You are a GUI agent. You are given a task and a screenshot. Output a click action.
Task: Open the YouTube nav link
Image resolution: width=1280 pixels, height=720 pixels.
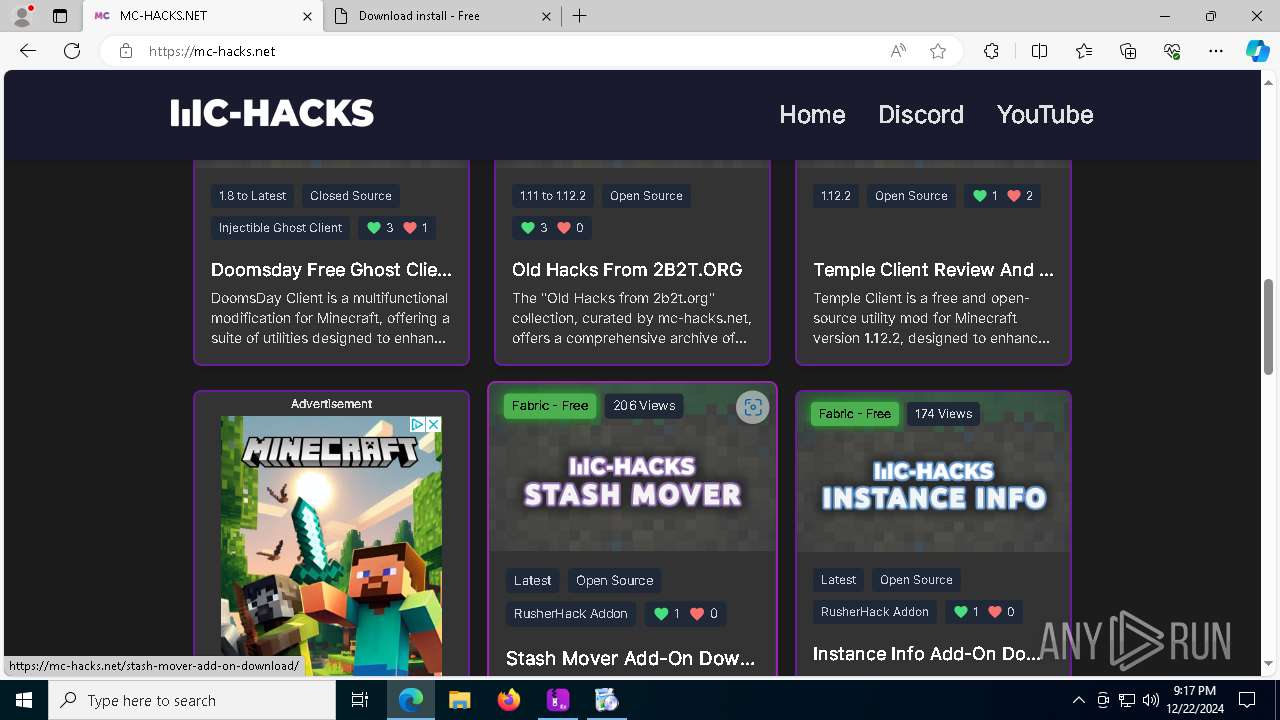pos(1045,114)
